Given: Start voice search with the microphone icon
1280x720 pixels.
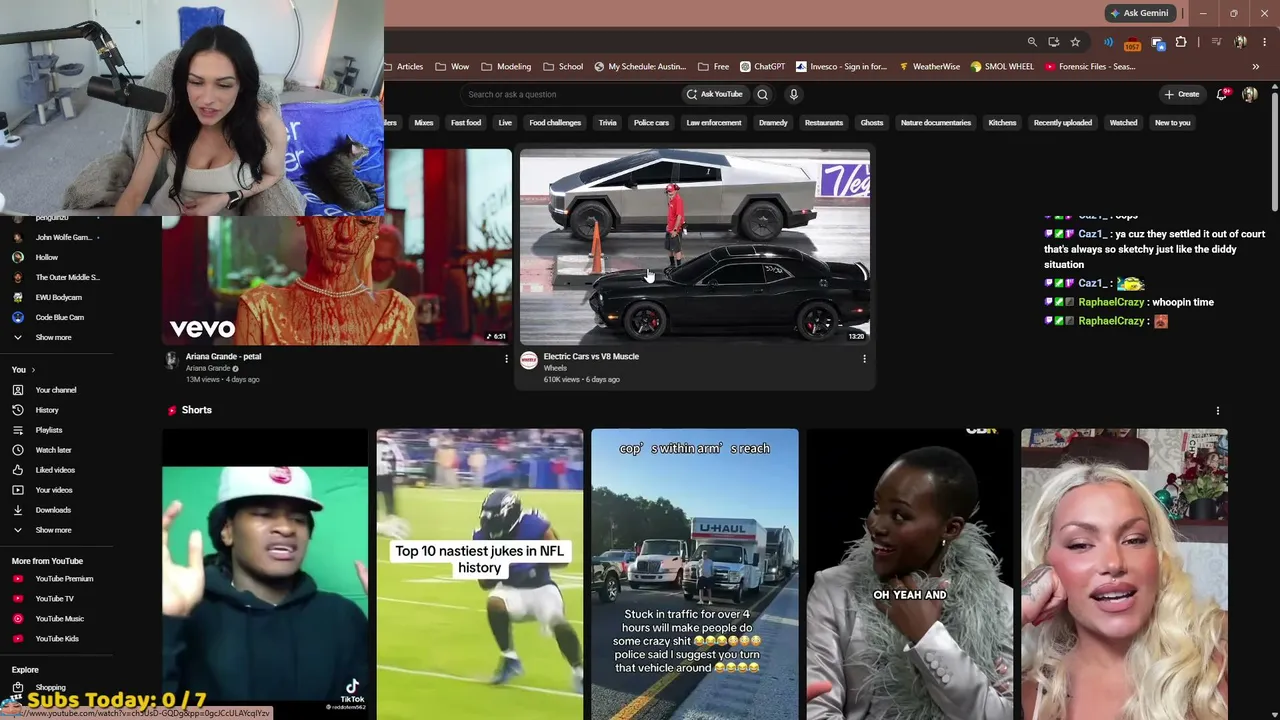Looking at the screenshot, I should tap(794, 94).
